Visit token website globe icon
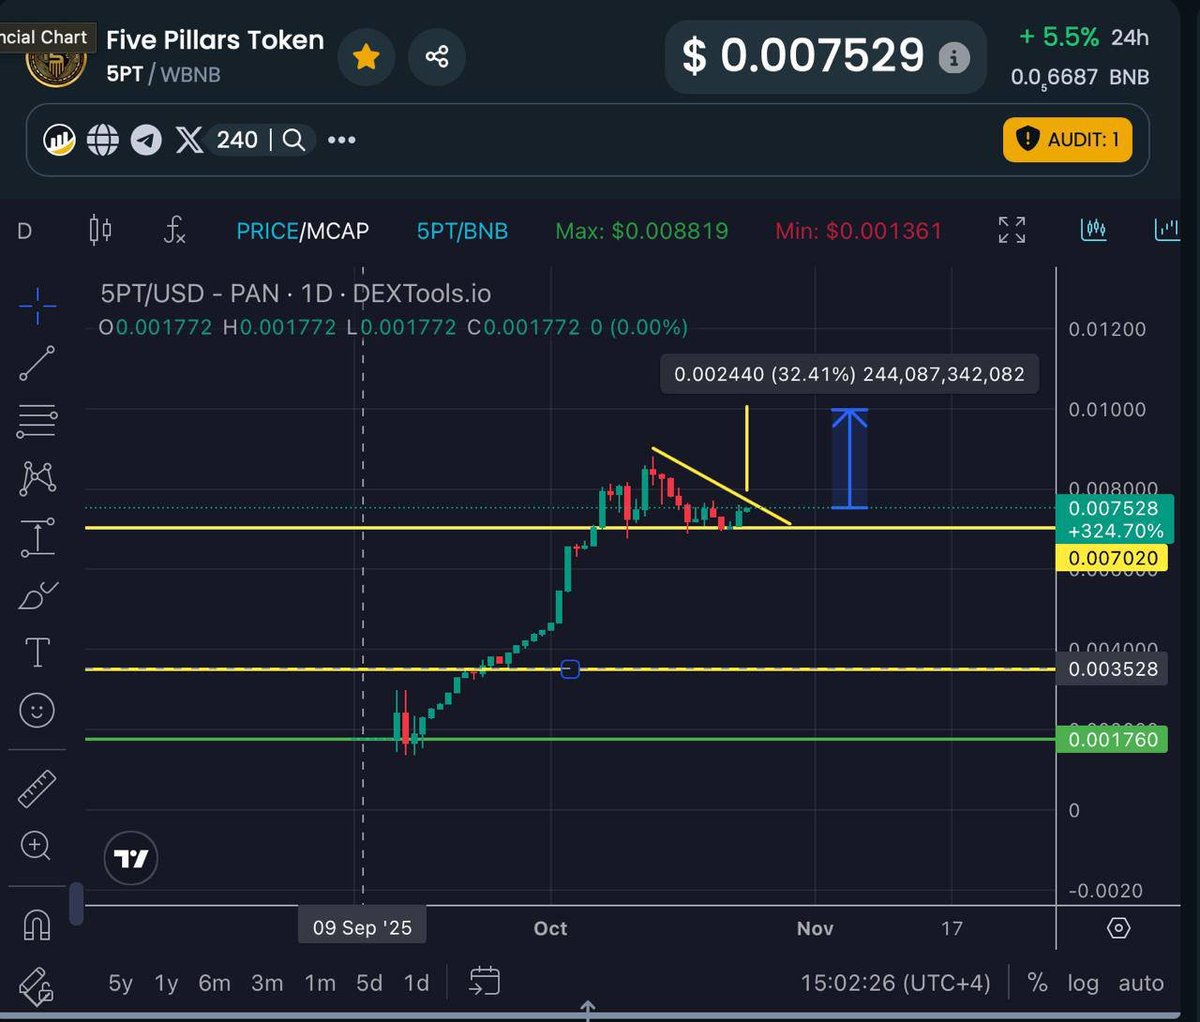This screenshot has width=1200, height=1022. click(103, 140)
